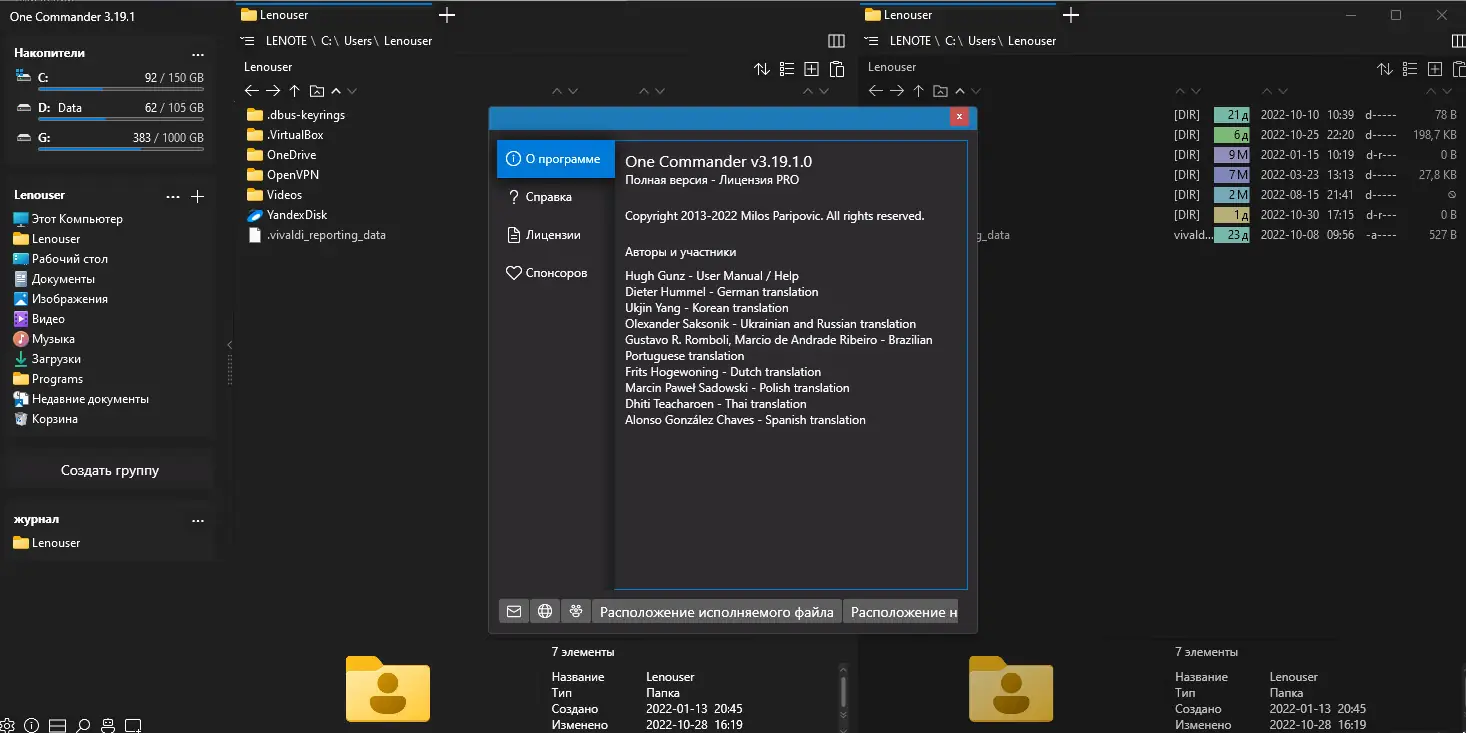Open the right pane path menu icon
Viewport: 1466px width, 733px height.
tap(872, 41)
